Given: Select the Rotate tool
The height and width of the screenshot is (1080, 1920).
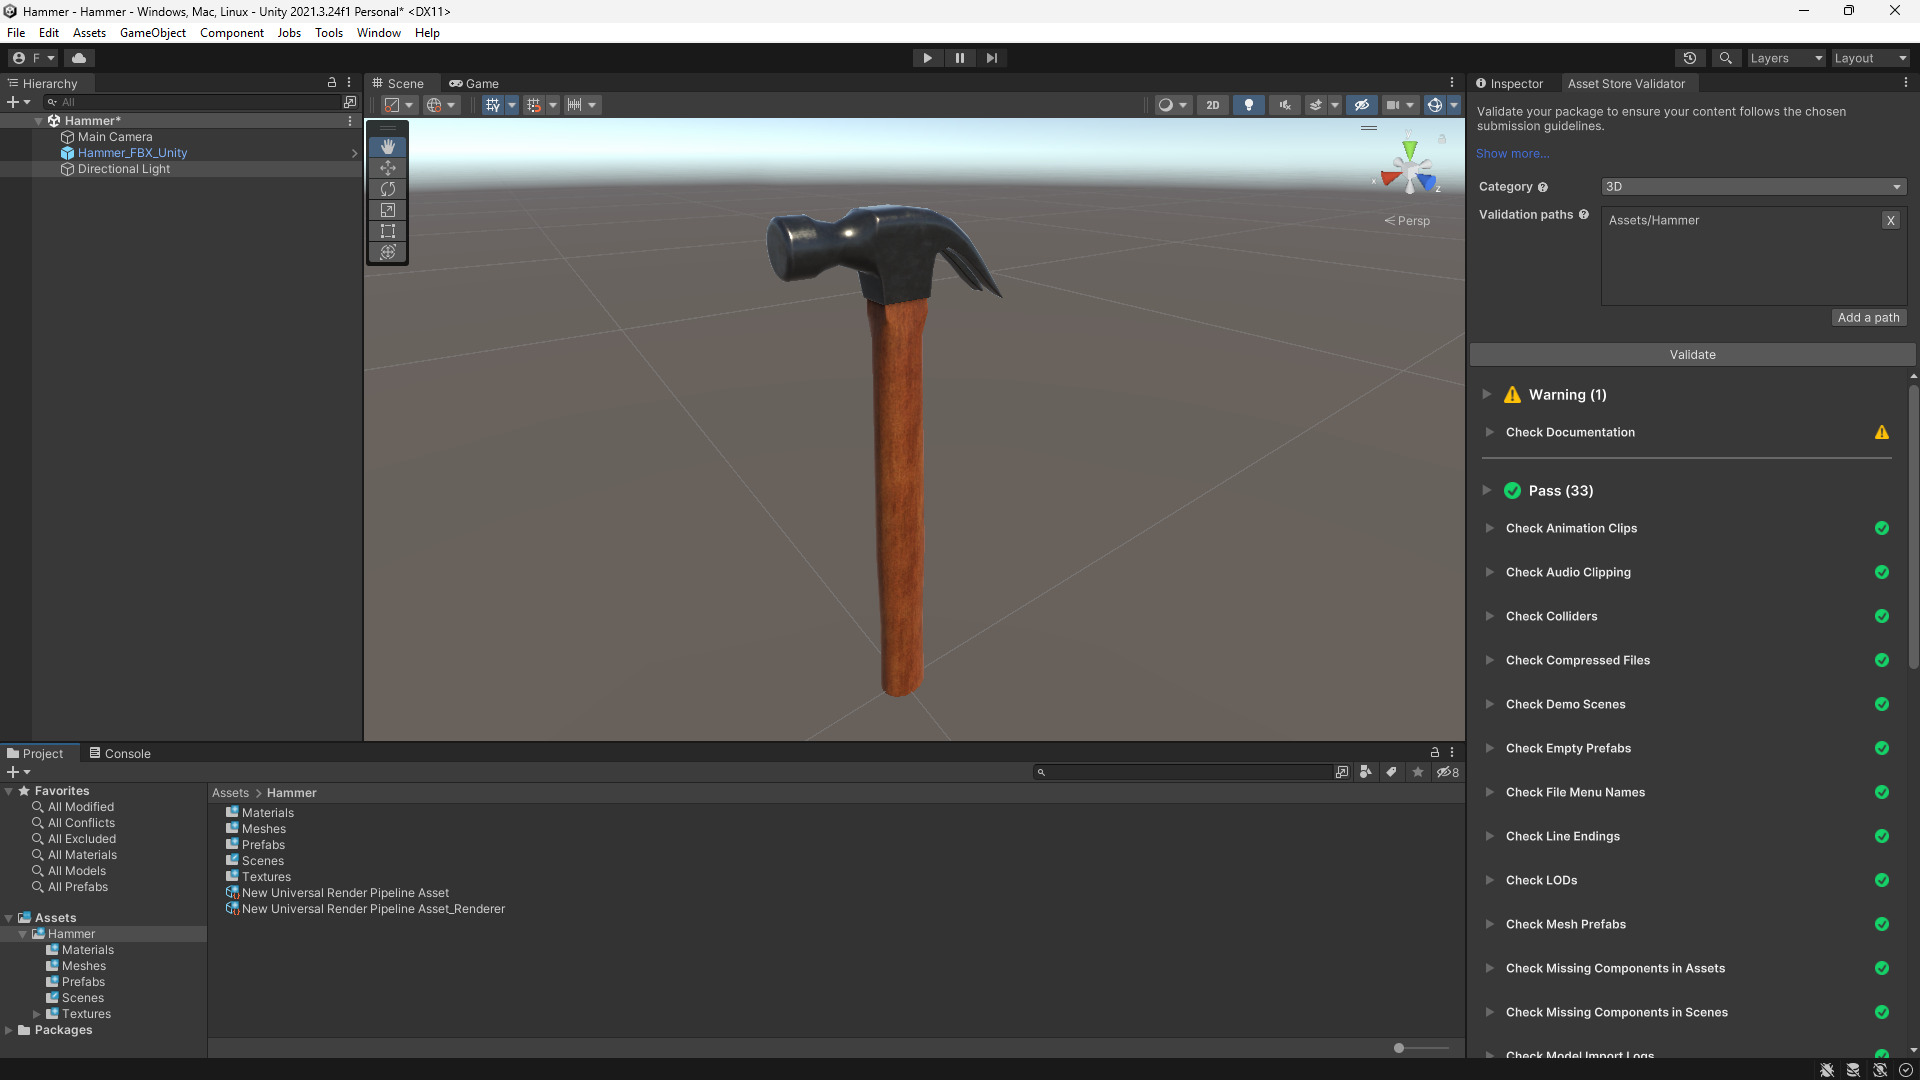Looking at the screenshot, I should coord(388,189).
